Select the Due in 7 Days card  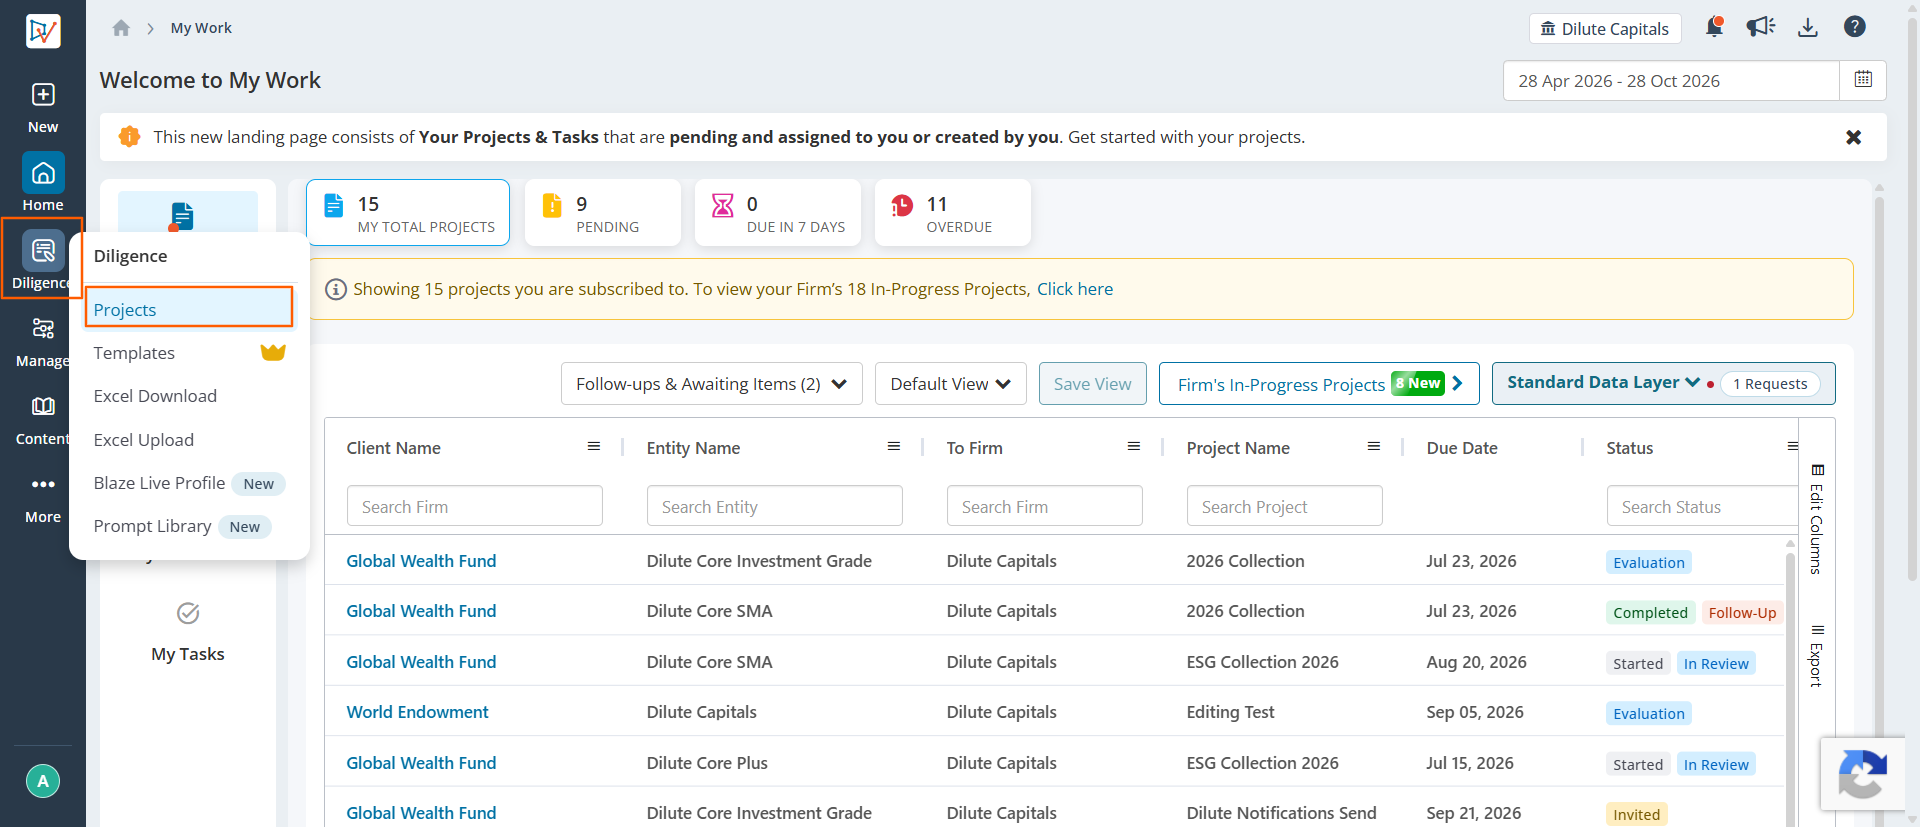pos(778,213)
